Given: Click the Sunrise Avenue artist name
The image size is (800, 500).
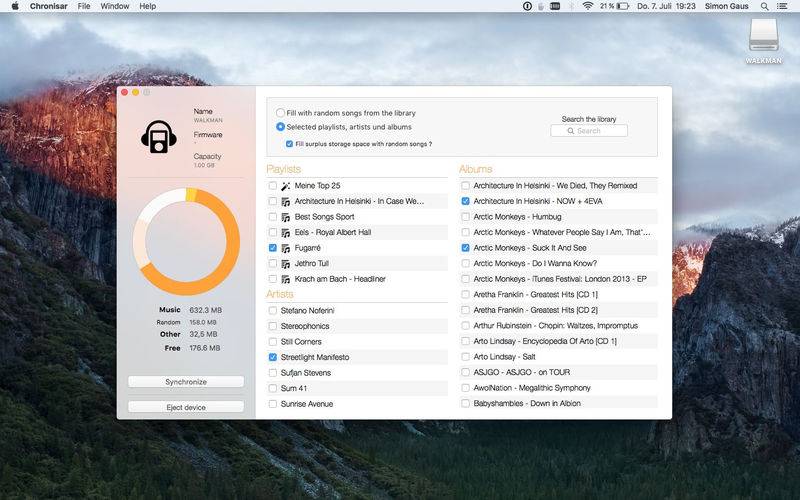Looking at the screenshot, I should (x=307, y=404).
